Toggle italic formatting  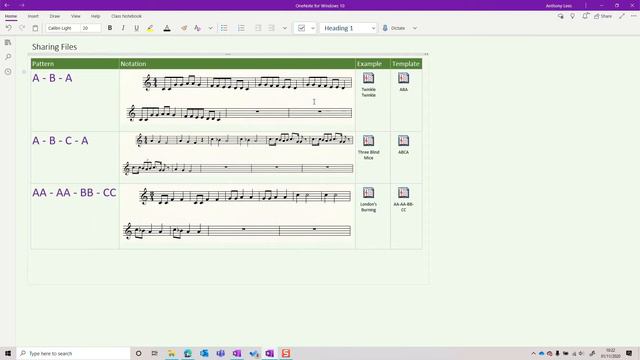(123, 28)
